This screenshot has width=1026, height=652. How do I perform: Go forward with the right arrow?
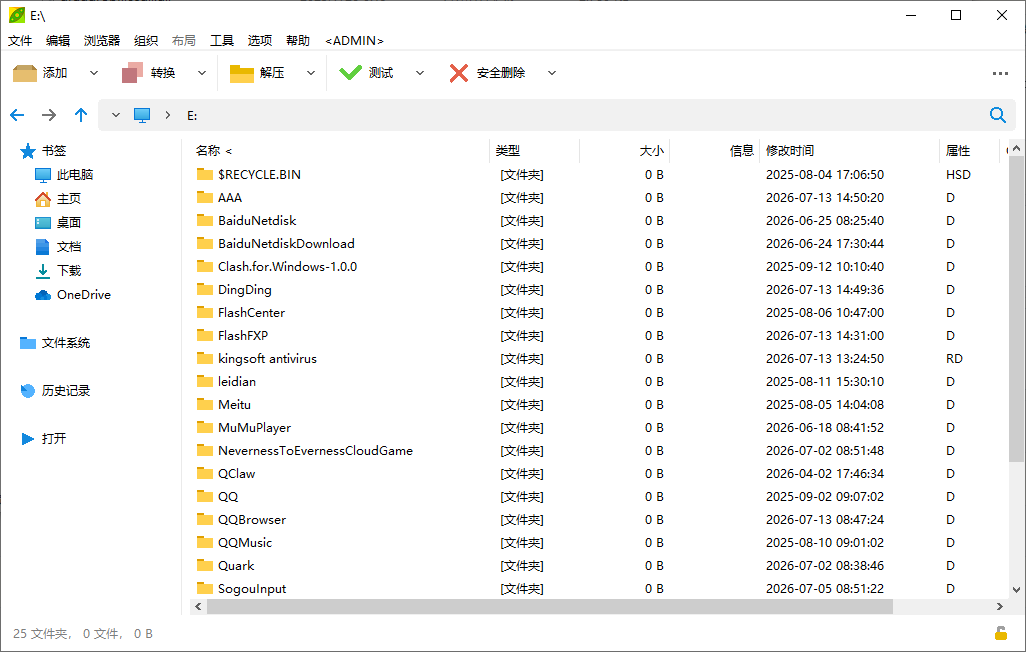click(49, 115)
